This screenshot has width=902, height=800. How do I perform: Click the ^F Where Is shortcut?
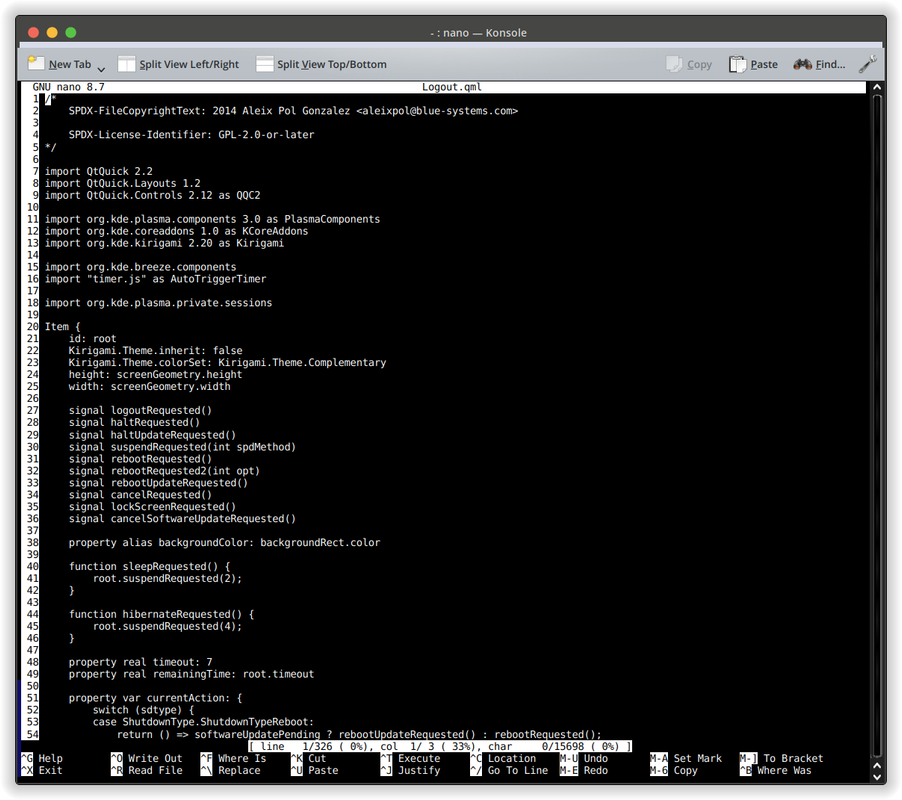click(x=234, y=758)
